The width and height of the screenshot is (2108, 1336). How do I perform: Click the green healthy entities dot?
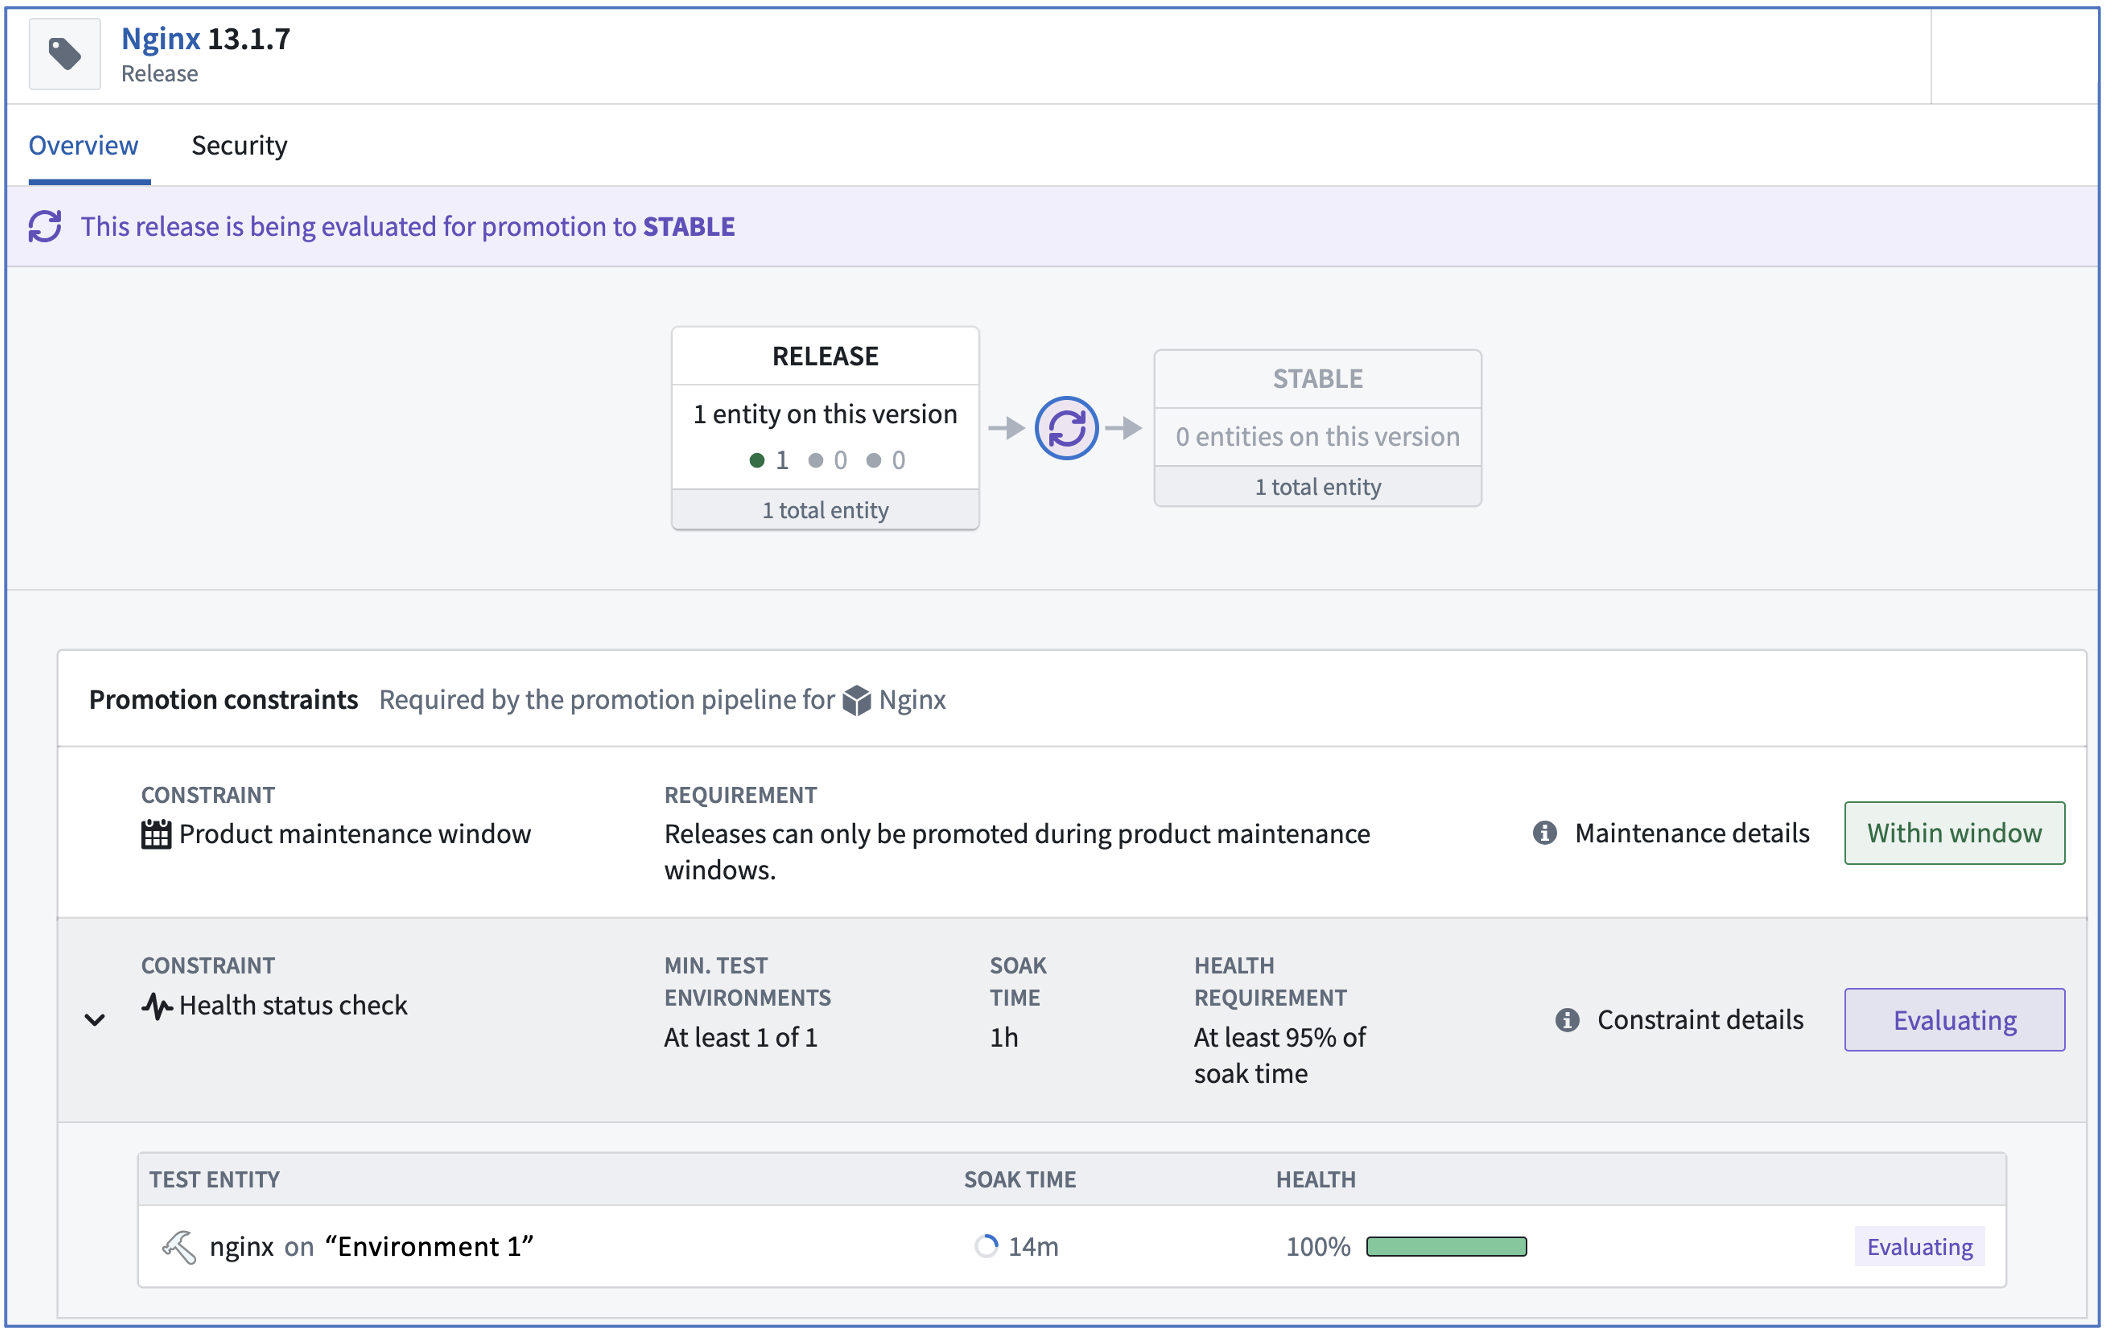757,460
